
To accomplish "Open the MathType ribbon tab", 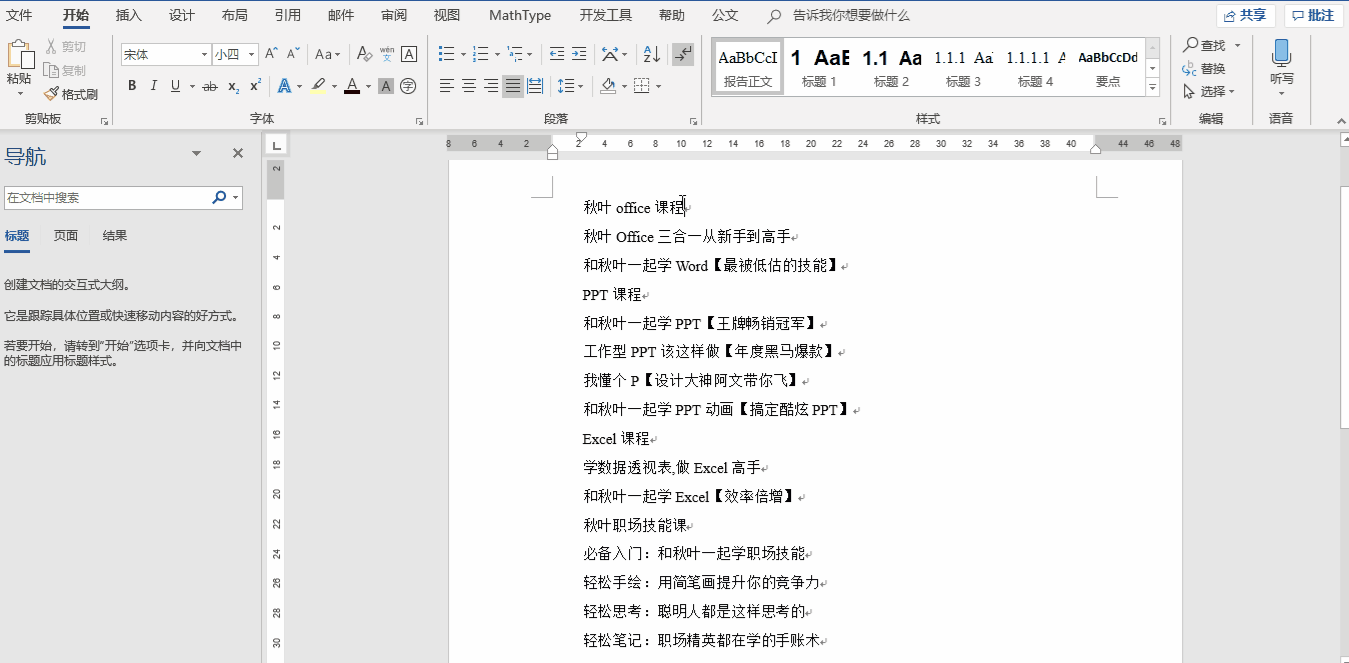I will click(x=519, y=15).
